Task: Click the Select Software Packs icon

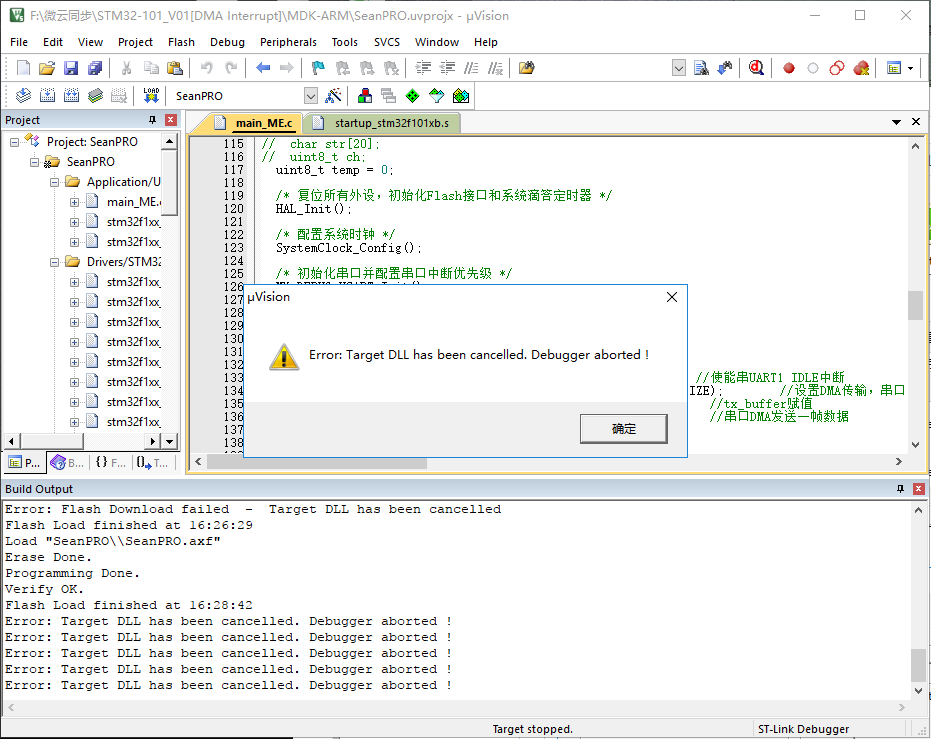Action: (x=436, y=96)
